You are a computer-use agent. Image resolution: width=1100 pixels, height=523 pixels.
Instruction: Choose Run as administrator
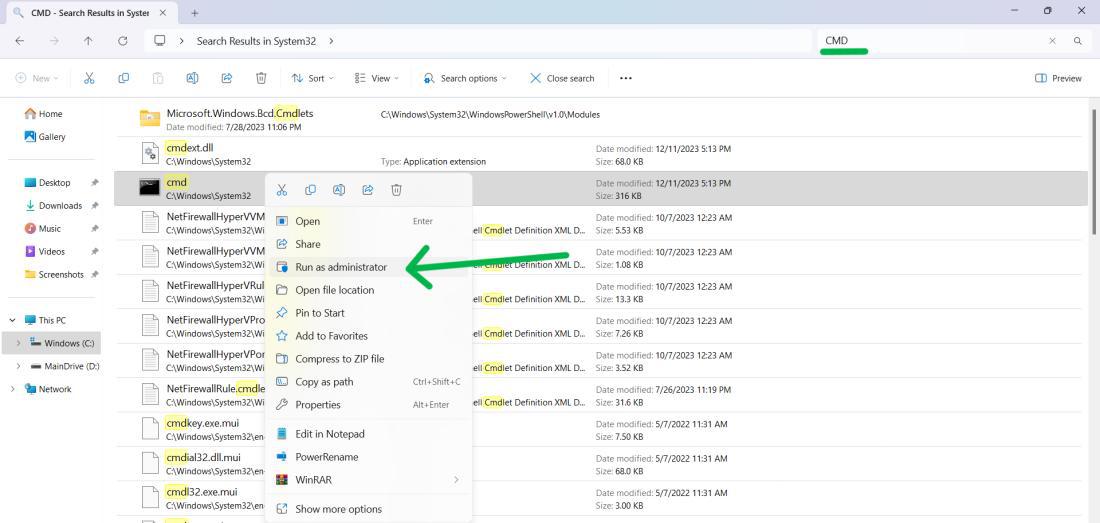tap(368, 267)
